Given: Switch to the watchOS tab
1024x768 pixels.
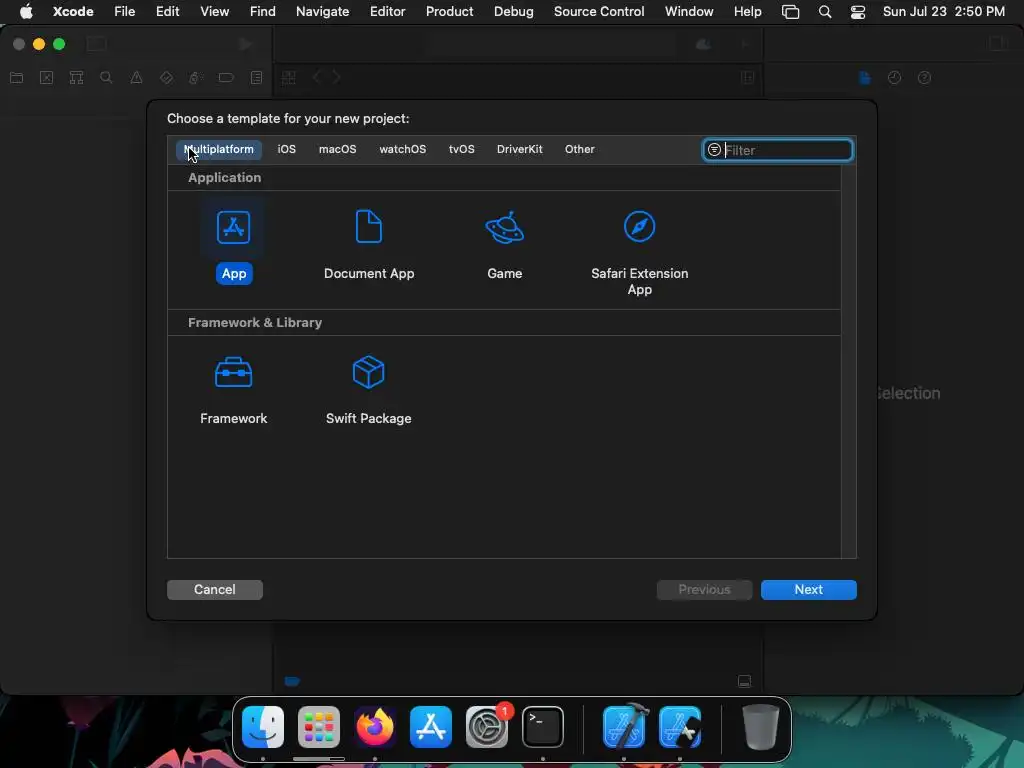Looking at the screenshot, I should click(403, 150).
